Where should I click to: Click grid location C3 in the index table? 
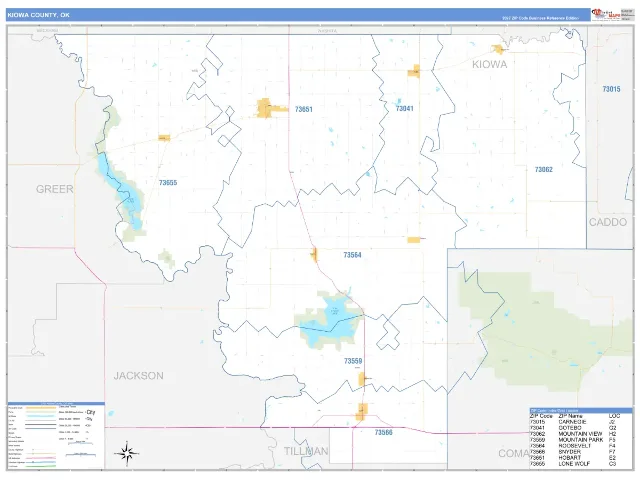point(612,464)
